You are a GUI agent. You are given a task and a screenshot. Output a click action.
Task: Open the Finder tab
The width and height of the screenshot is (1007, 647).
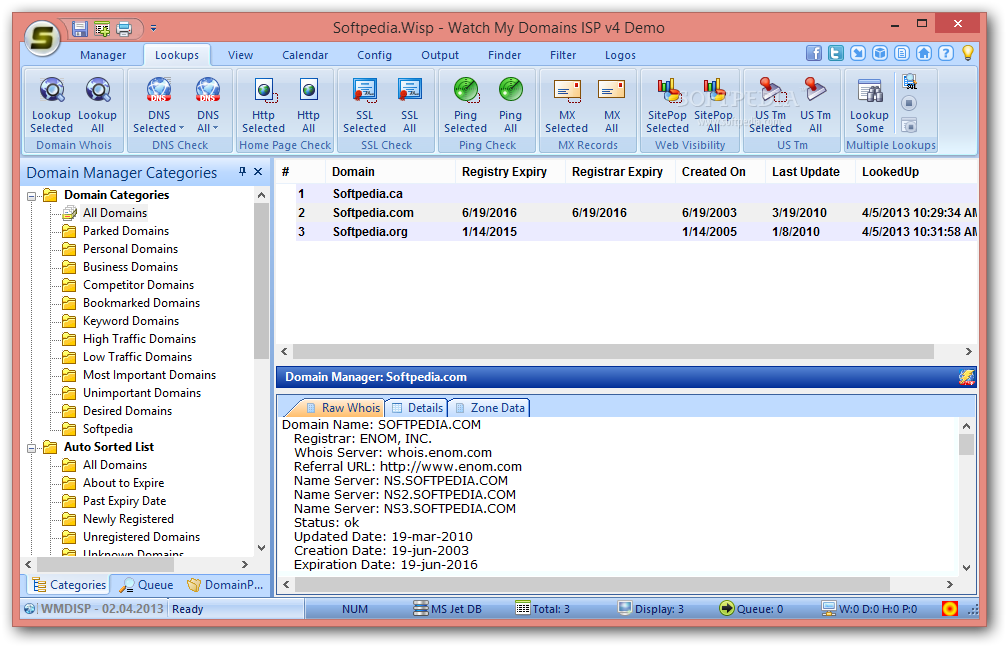coord(504,55)
